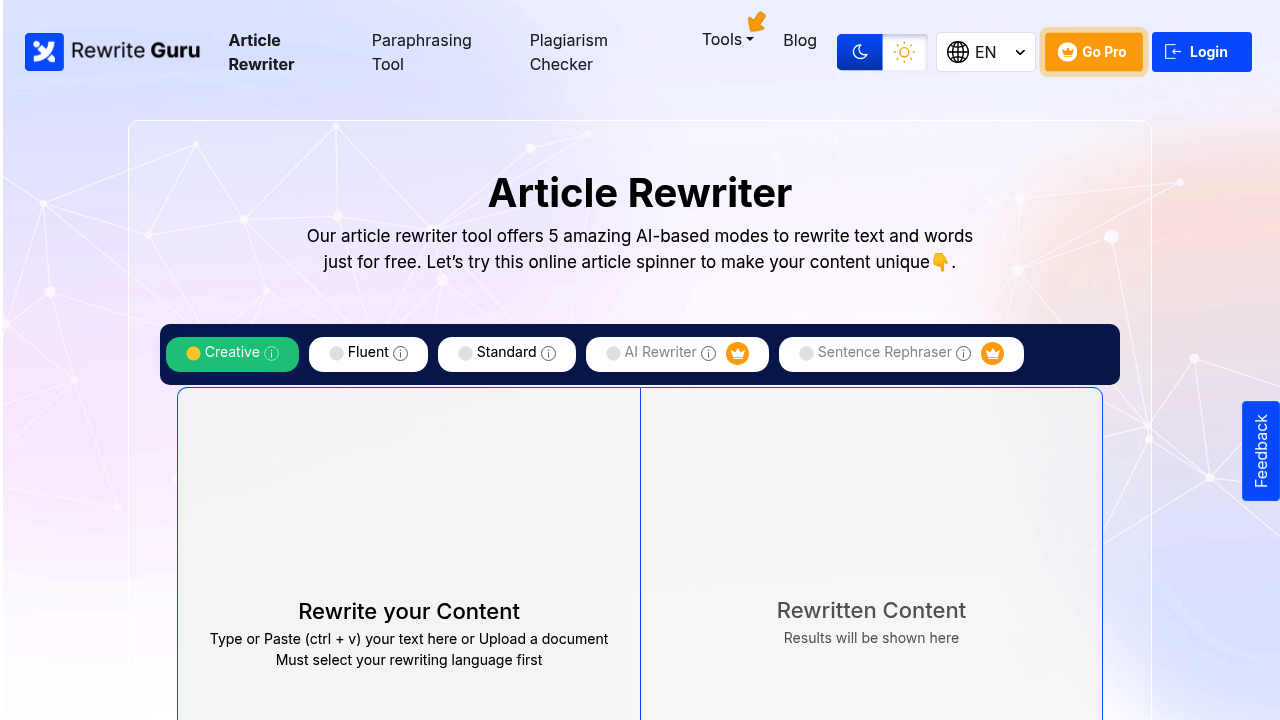Click crown premium icon on Sentence Rephraser
The image size is (1280, 720).
(x=992, y=354)
